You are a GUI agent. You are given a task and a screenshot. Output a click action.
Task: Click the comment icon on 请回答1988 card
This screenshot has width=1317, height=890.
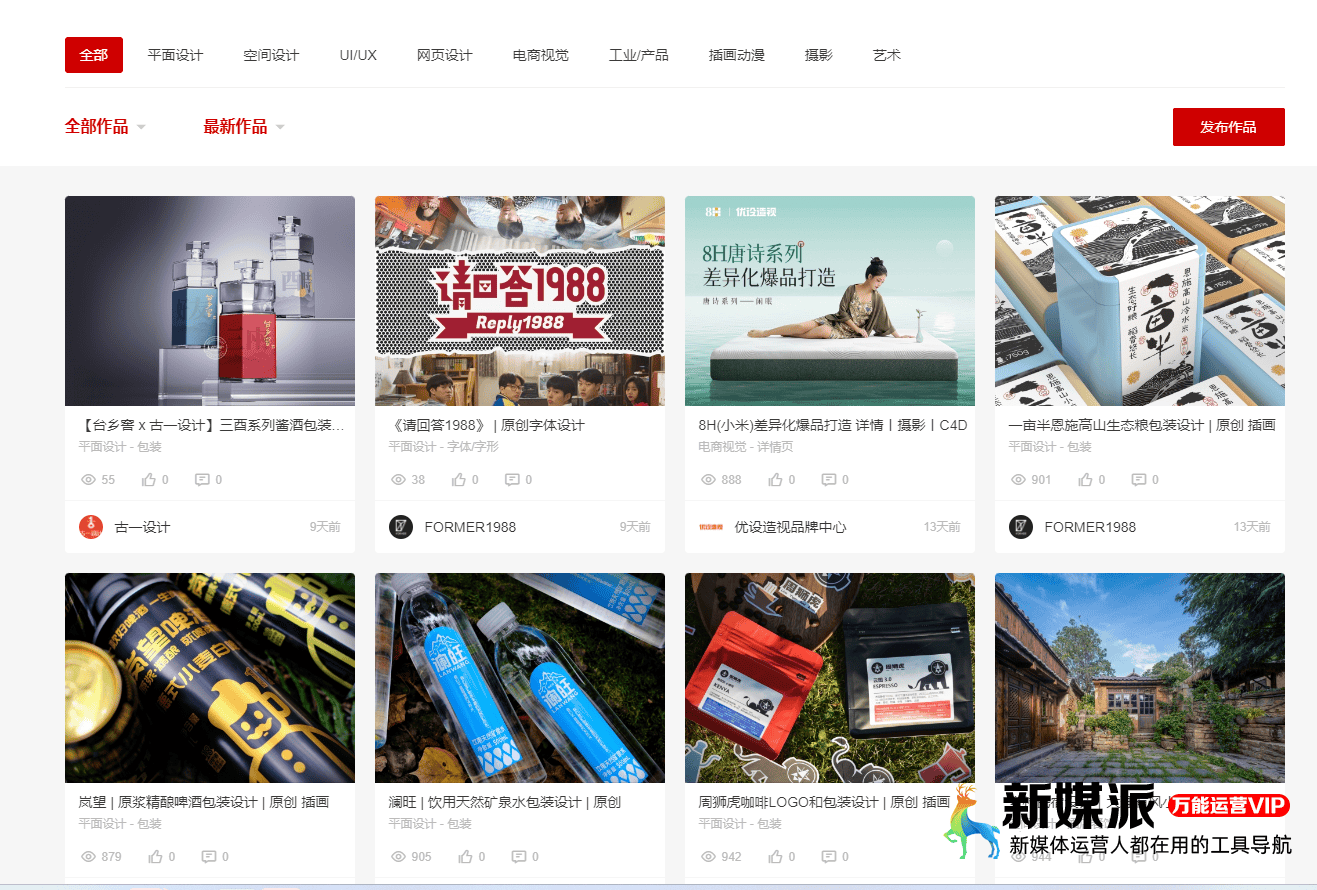coord(512,480)
